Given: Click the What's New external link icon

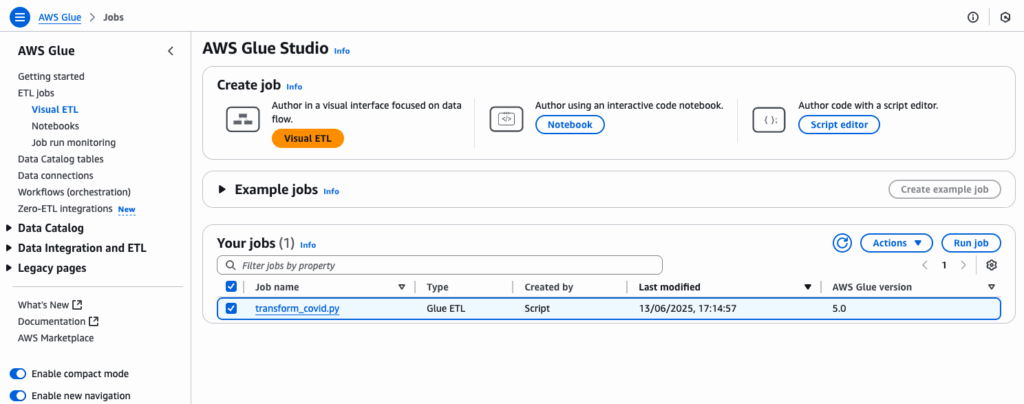Looking at the screenshot, I should [78, 305].
